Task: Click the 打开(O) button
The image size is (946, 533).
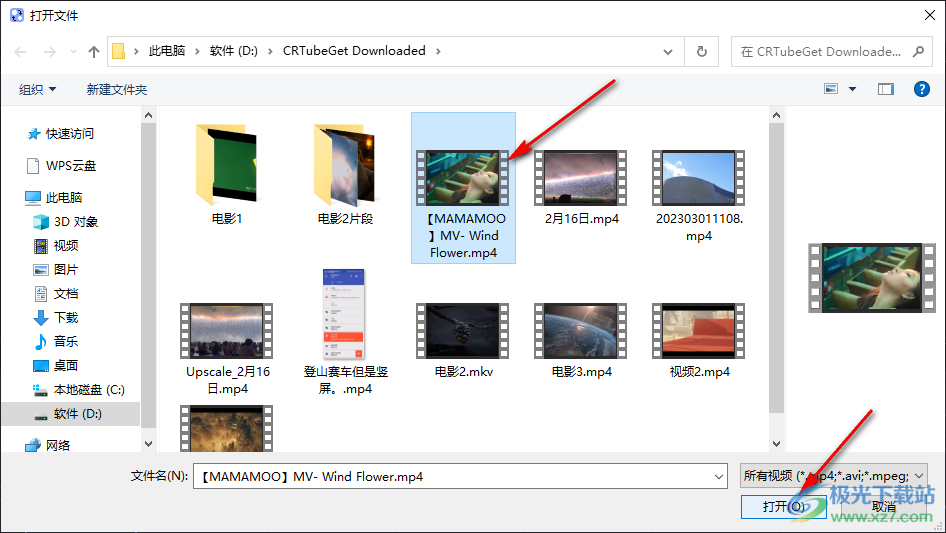Action: click(784, 506)
